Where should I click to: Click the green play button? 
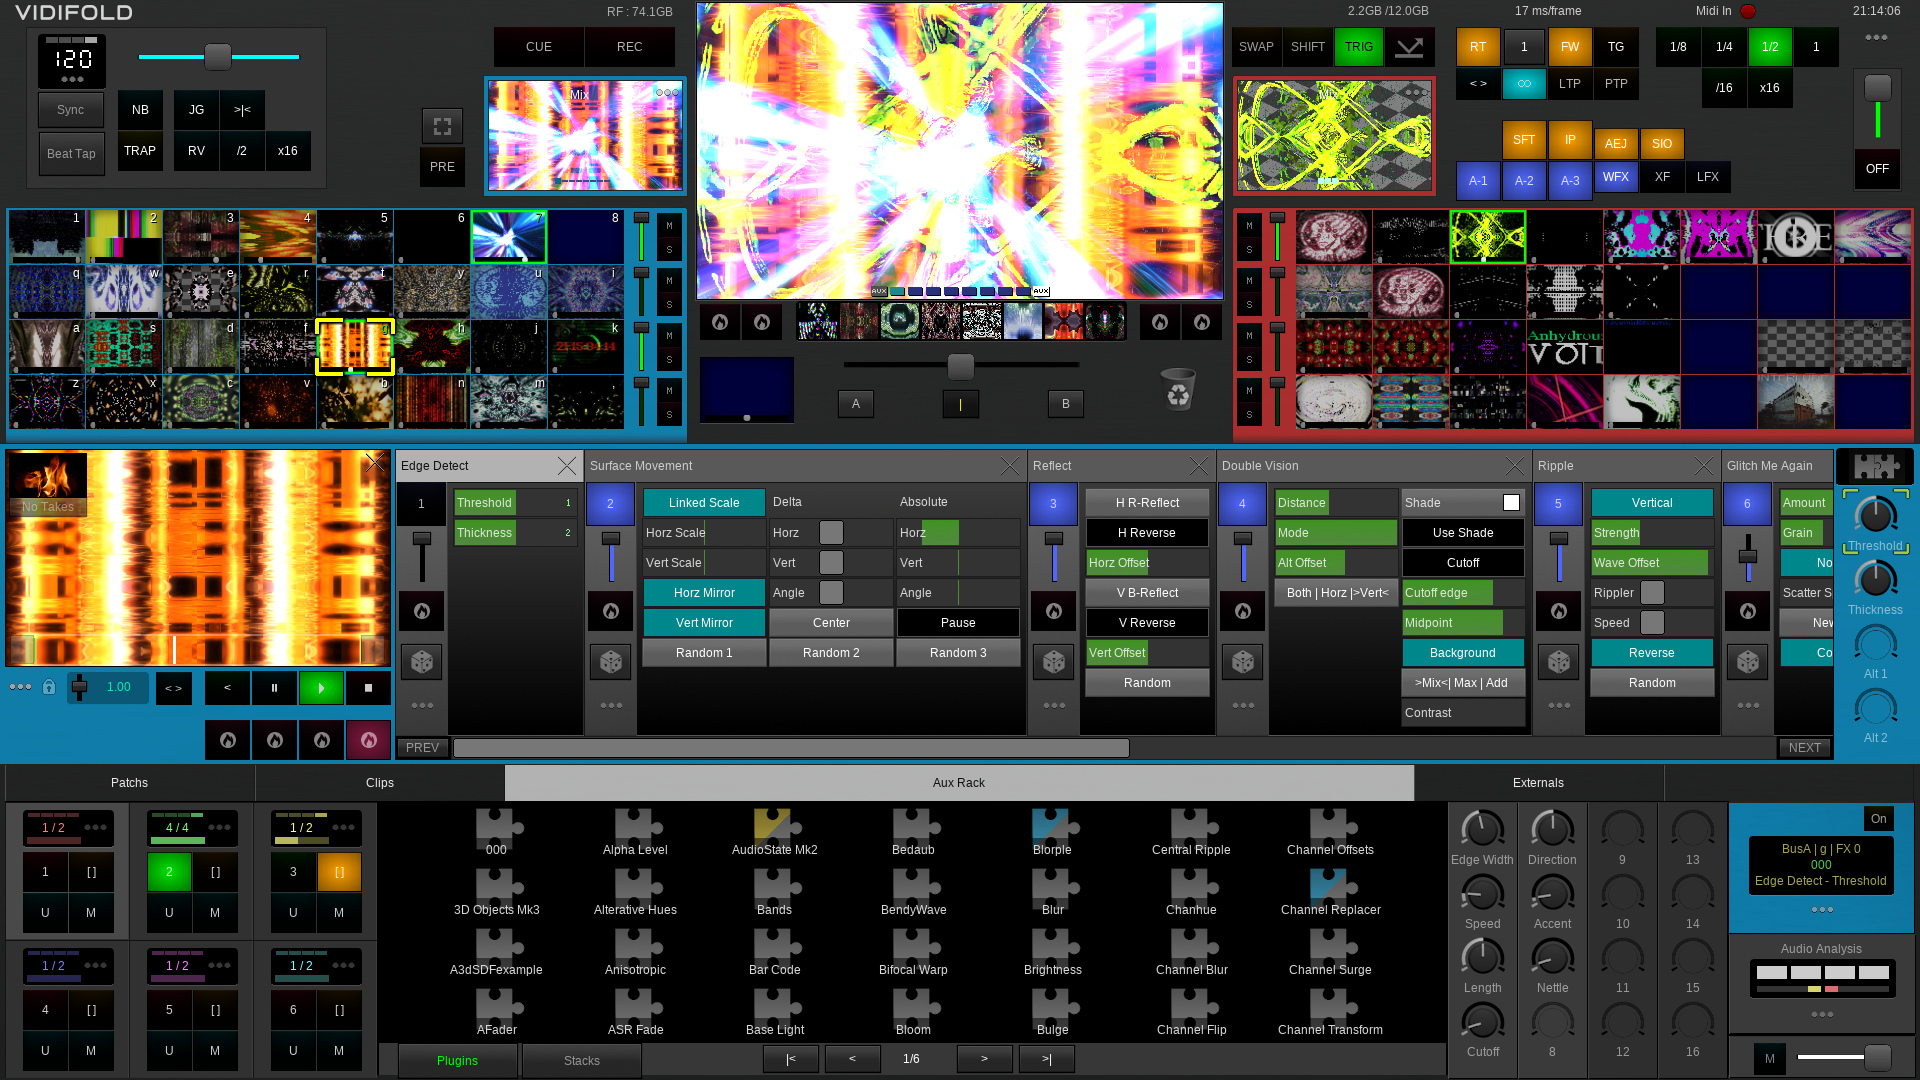click(321, 688)
